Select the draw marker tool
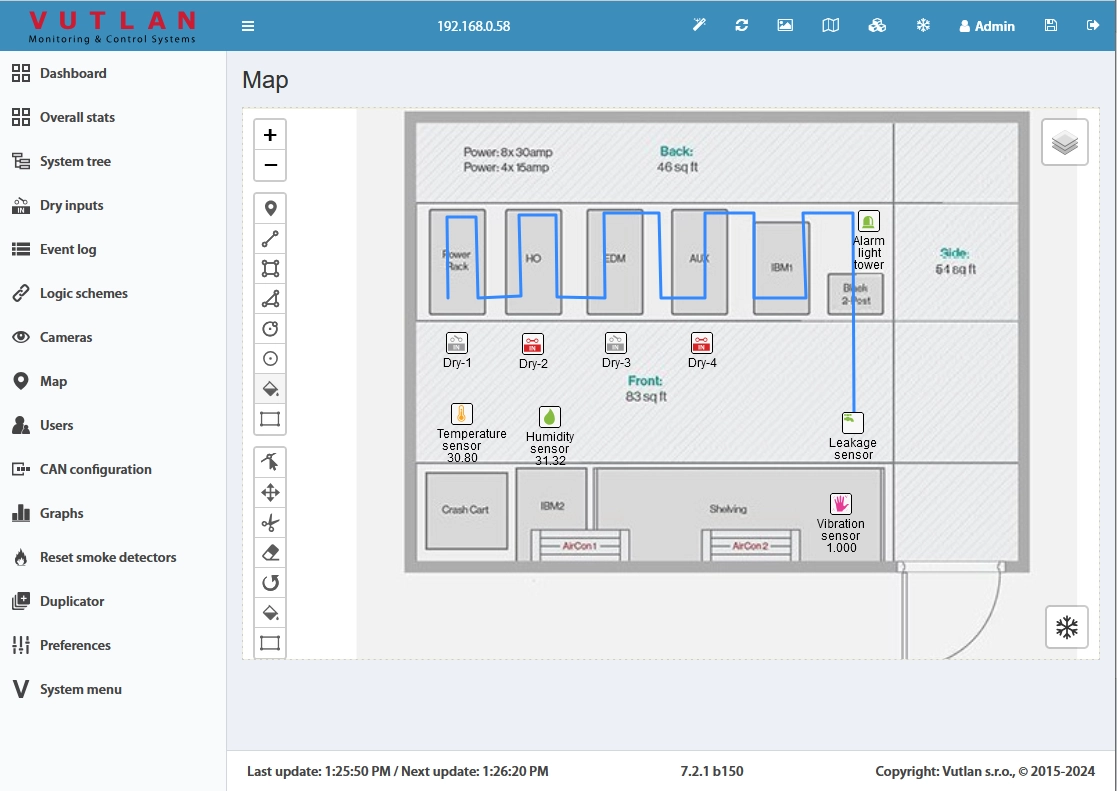 coord(270,209)
